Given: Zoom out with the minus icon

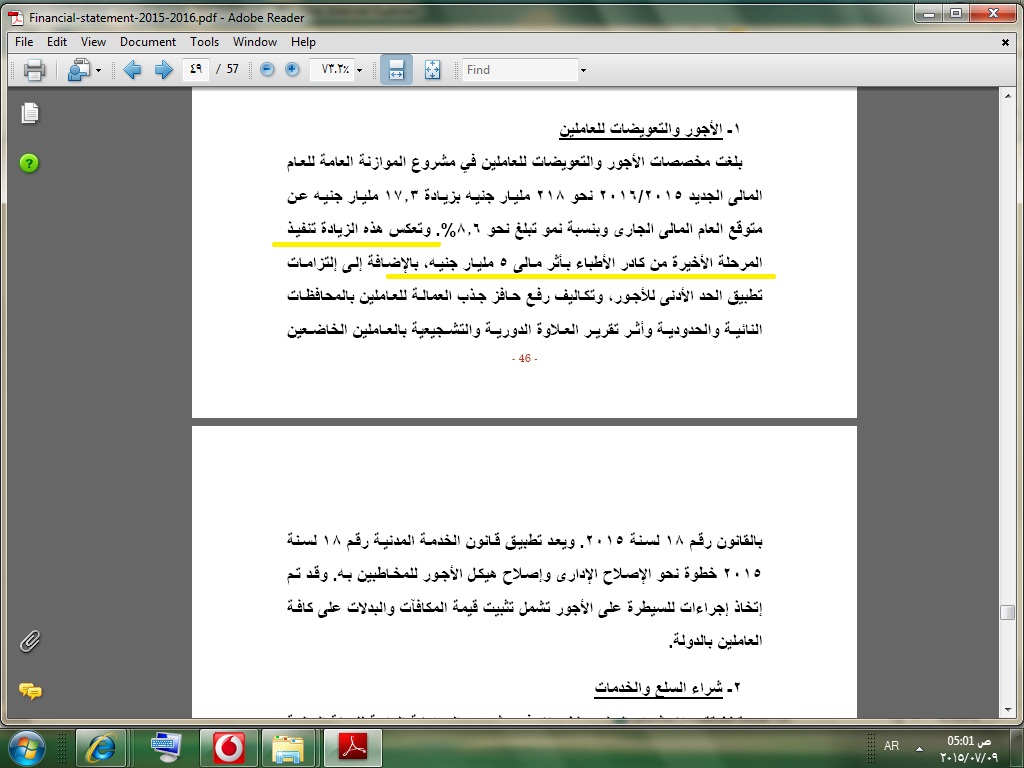Looking at the screenshot, I should click(267, 69).
